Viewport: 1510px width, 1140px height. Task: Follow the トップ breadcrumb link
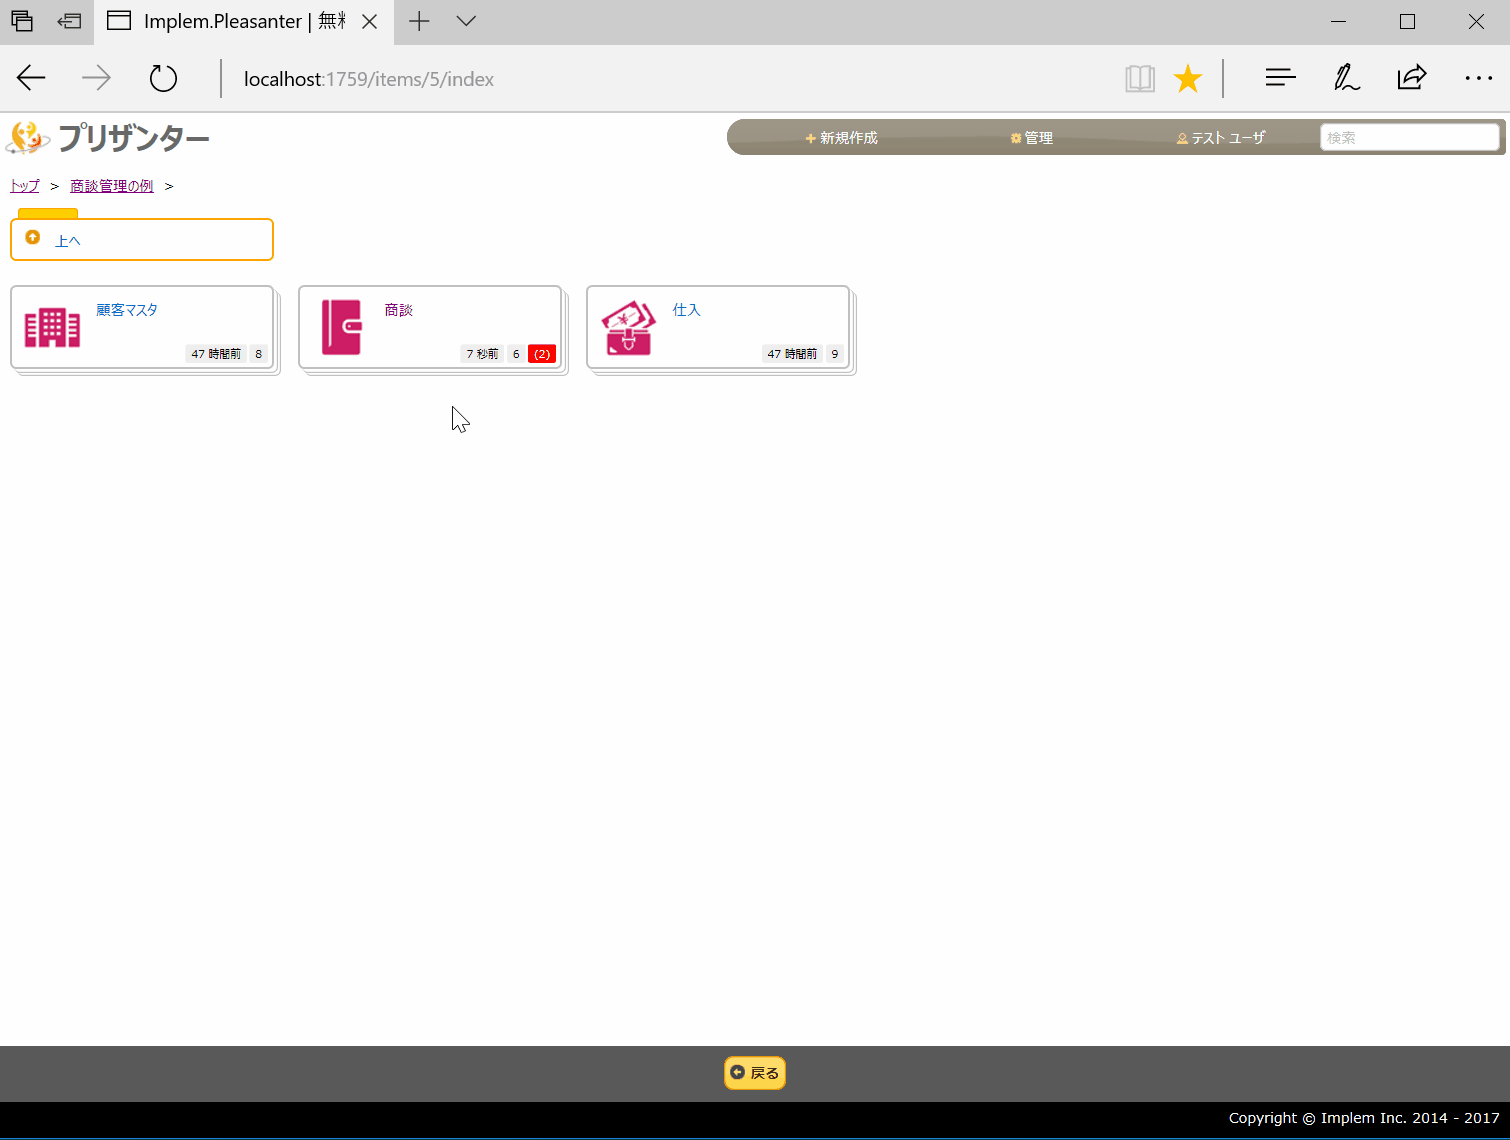25,186
